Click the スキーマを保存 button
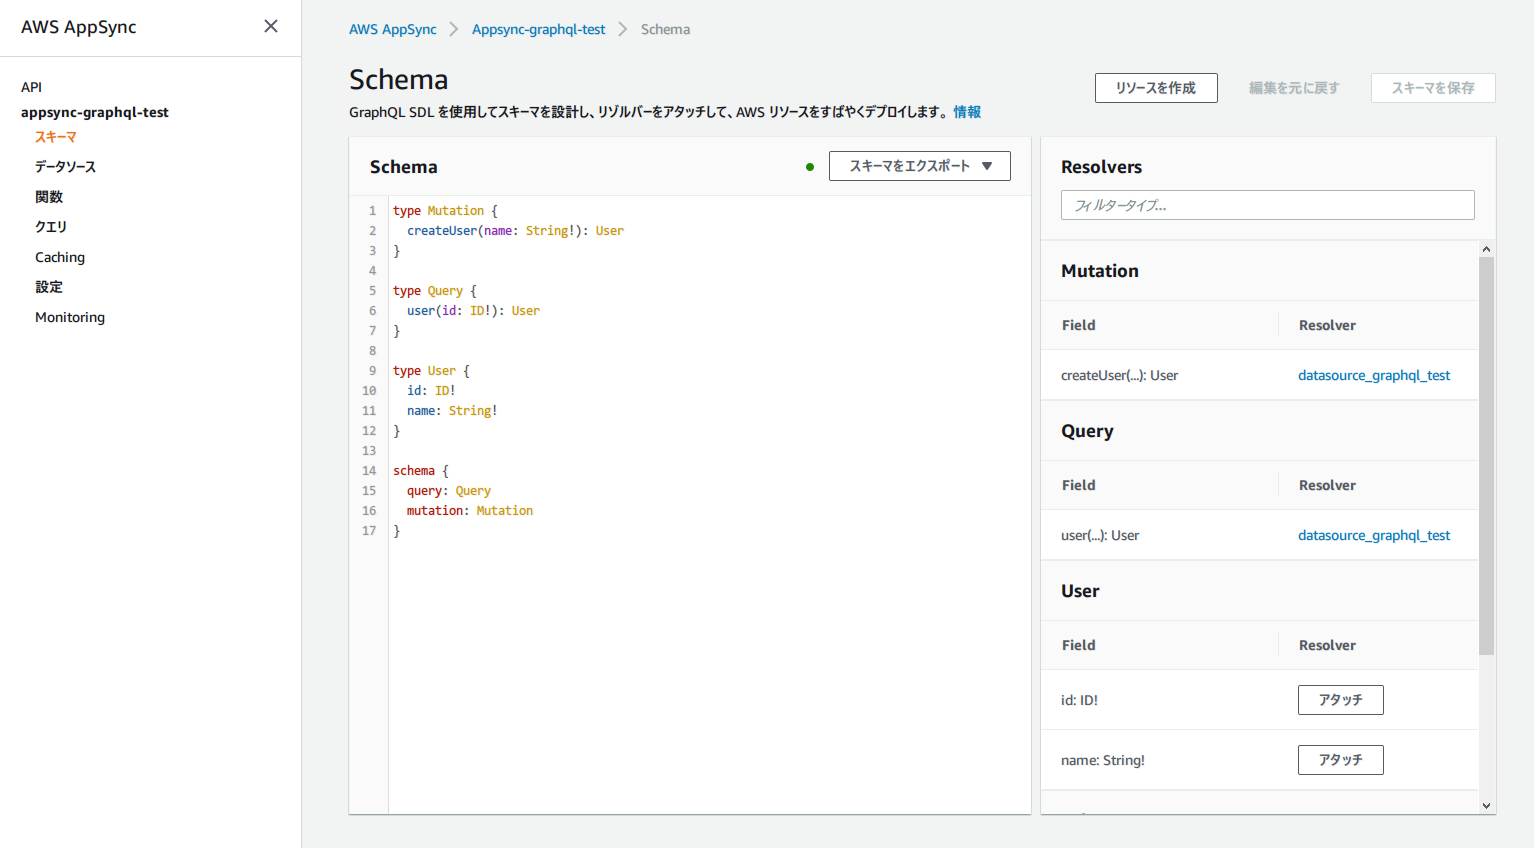 coord(1433,88)
